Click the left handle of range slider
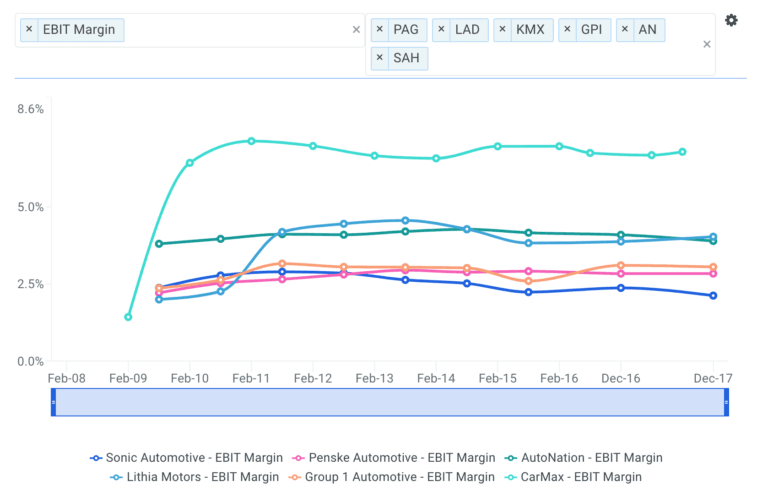Screen dimensions: 768x503 tap(54, 402)
